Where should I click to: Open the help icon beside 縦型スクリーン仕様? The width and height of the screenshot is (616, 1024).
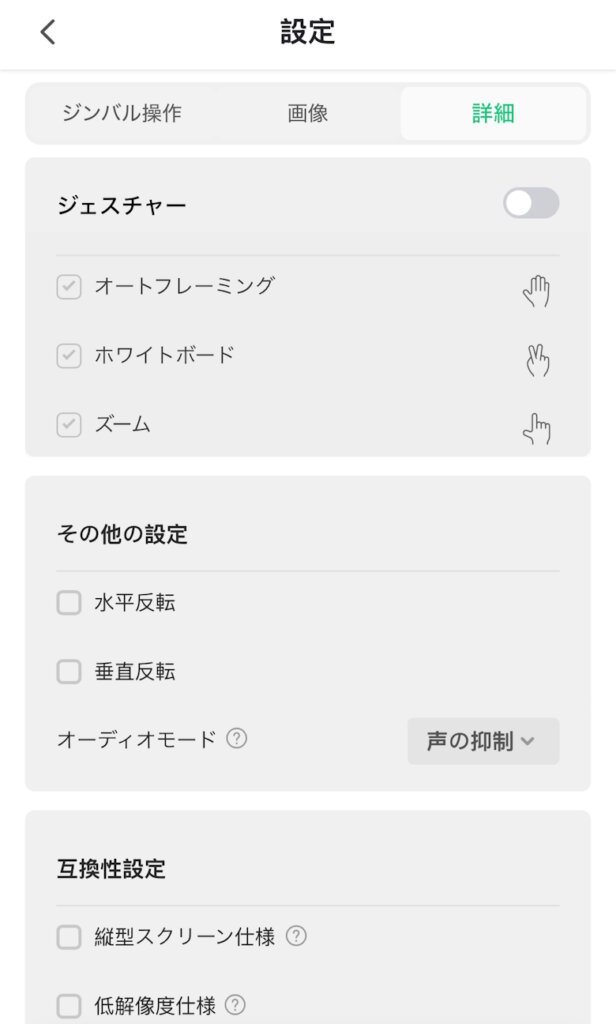click(x=296, y=937)
